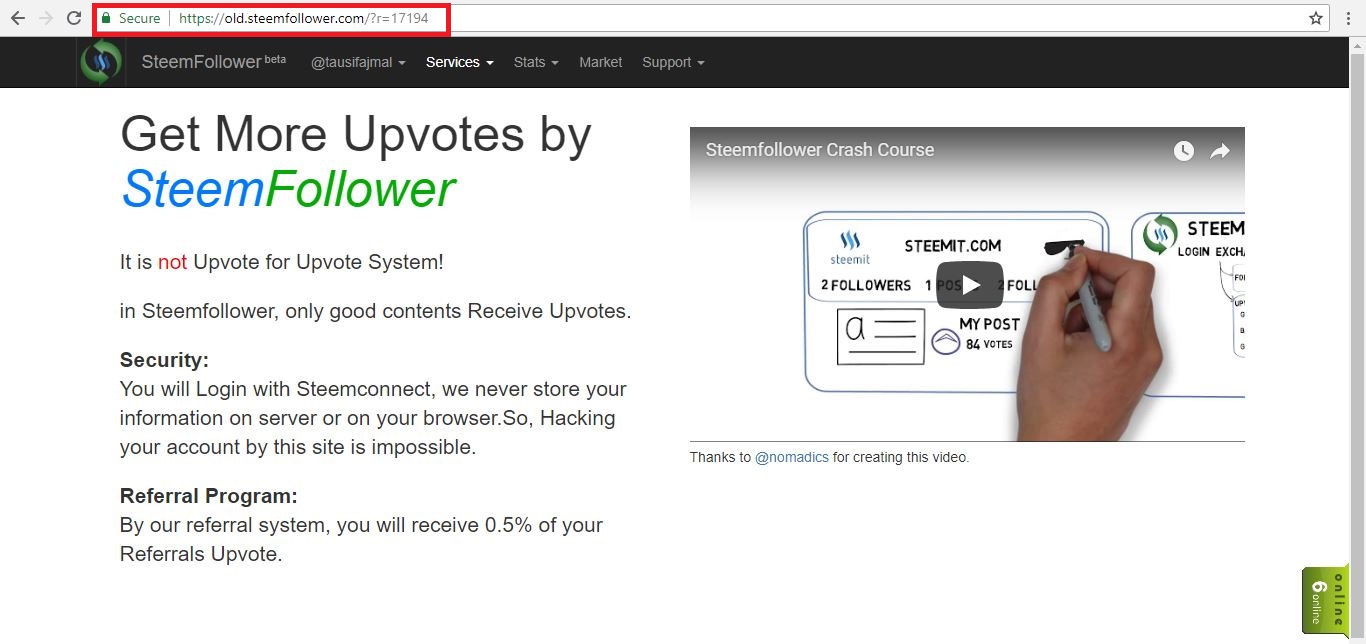Viewport: 1366px width, 644px height.
Task: Expand the Stats dropdown menu
Action: [x=536, y=62]
